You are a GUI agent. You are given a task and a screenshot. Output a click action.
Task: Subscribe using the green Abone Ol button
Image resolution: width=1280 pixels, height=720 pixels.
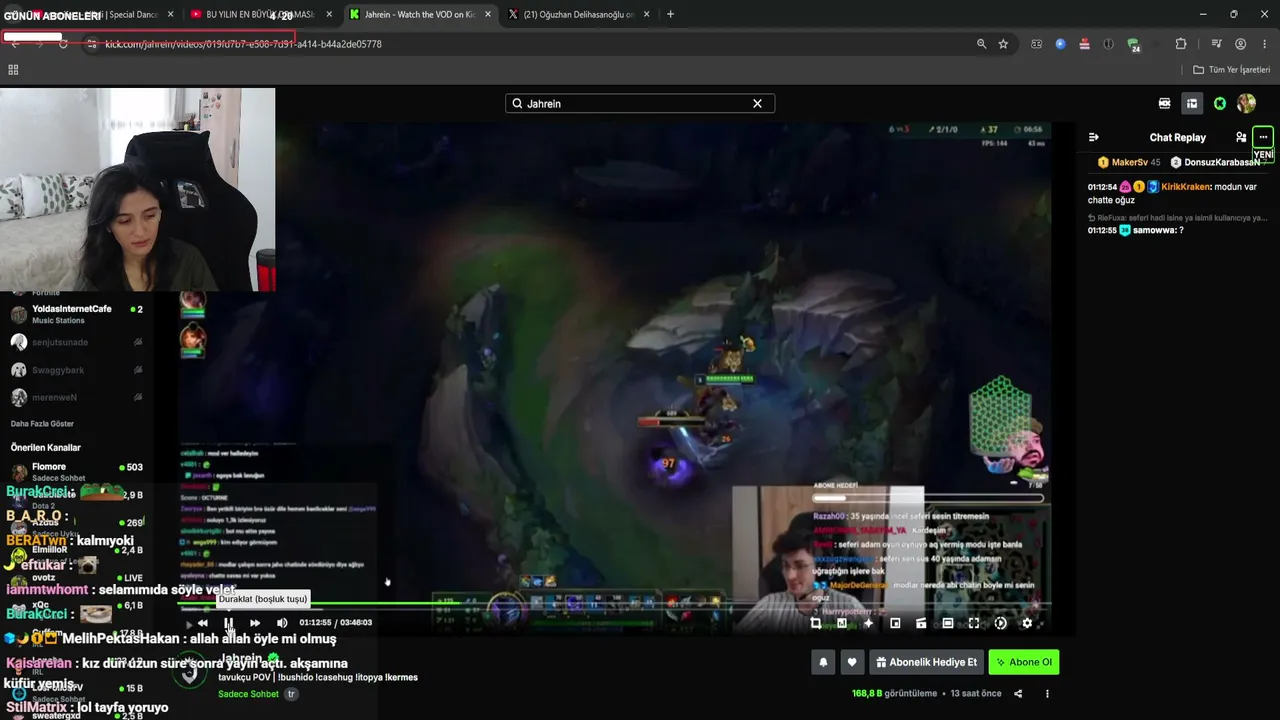[1024, 662]
